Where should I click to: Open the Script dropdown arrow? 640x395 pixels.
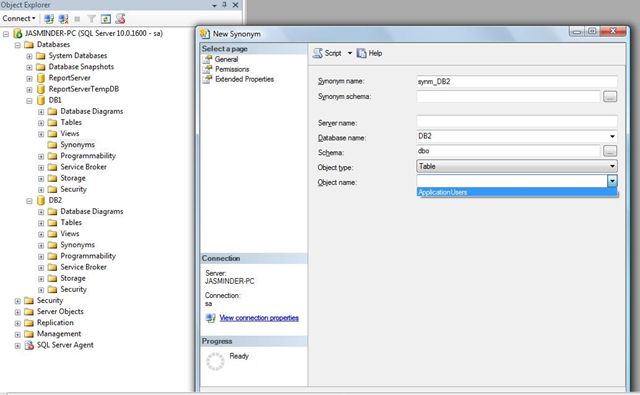pos(350,53)
